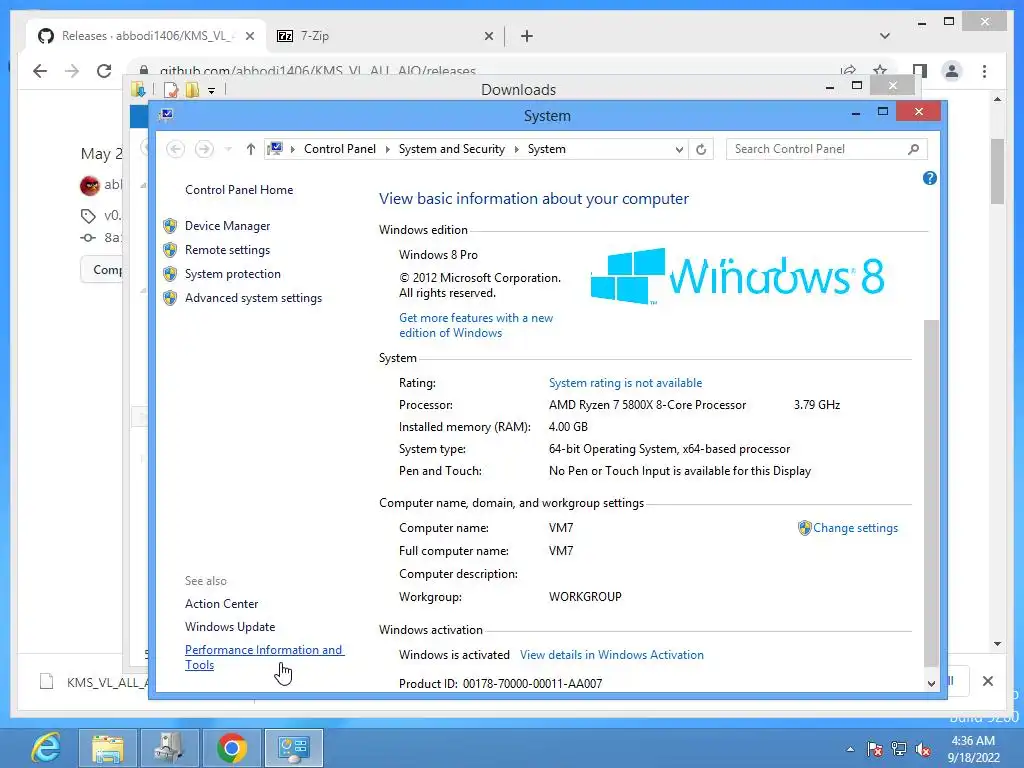Open System protection link

coord(232,274)
